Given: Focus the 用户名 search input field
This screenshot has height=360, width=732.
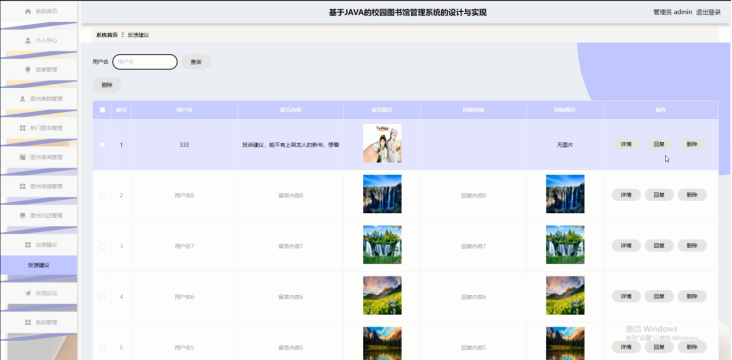Looking at the screenshot, I should [x=145, y=62].
